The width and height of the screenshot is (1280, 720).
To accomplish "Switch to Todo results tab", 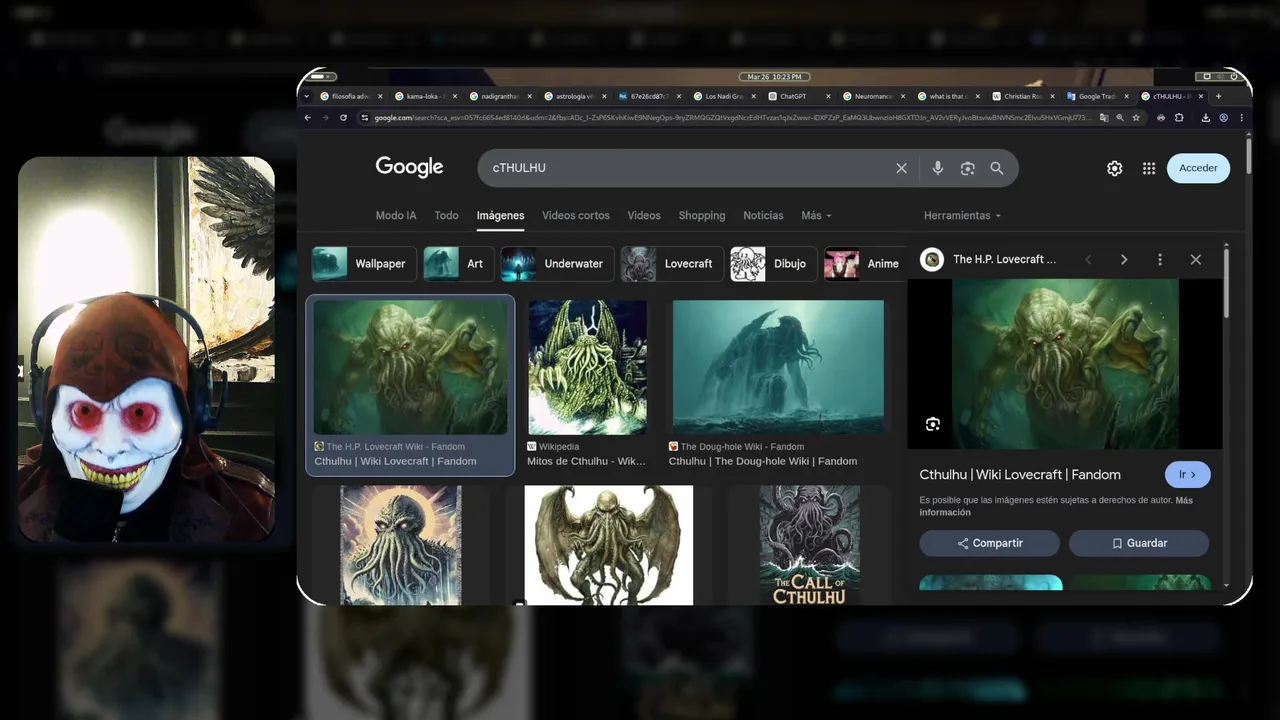I will pyautogui.click(x=447, y=215).
